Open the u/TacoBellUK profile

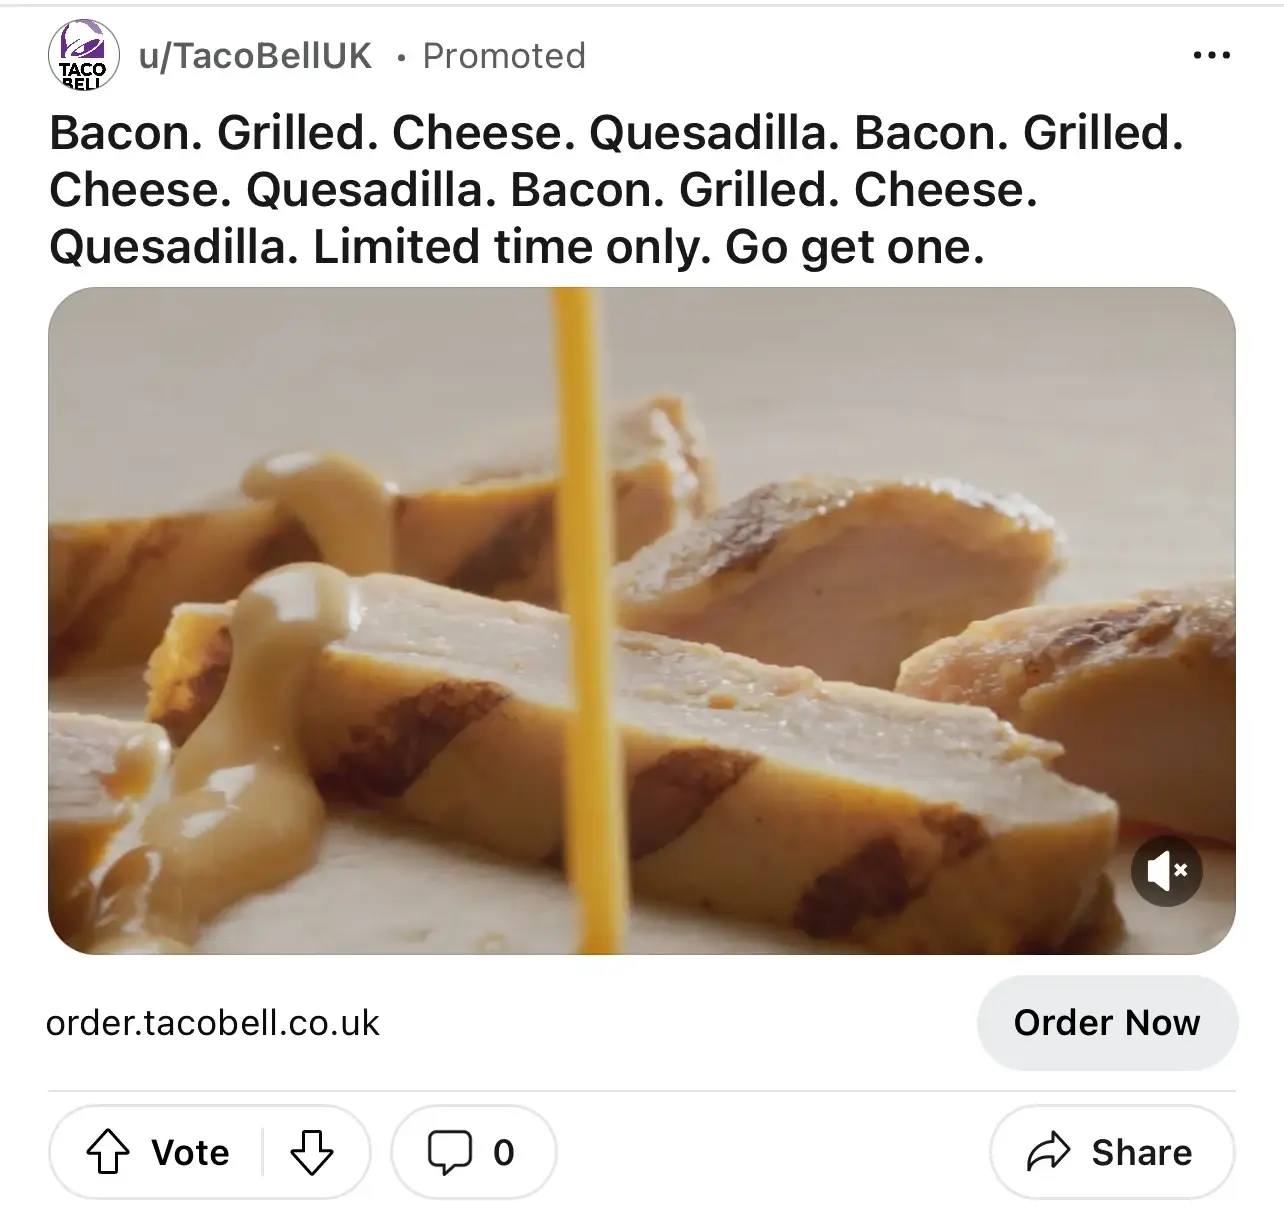click(256, 56)
